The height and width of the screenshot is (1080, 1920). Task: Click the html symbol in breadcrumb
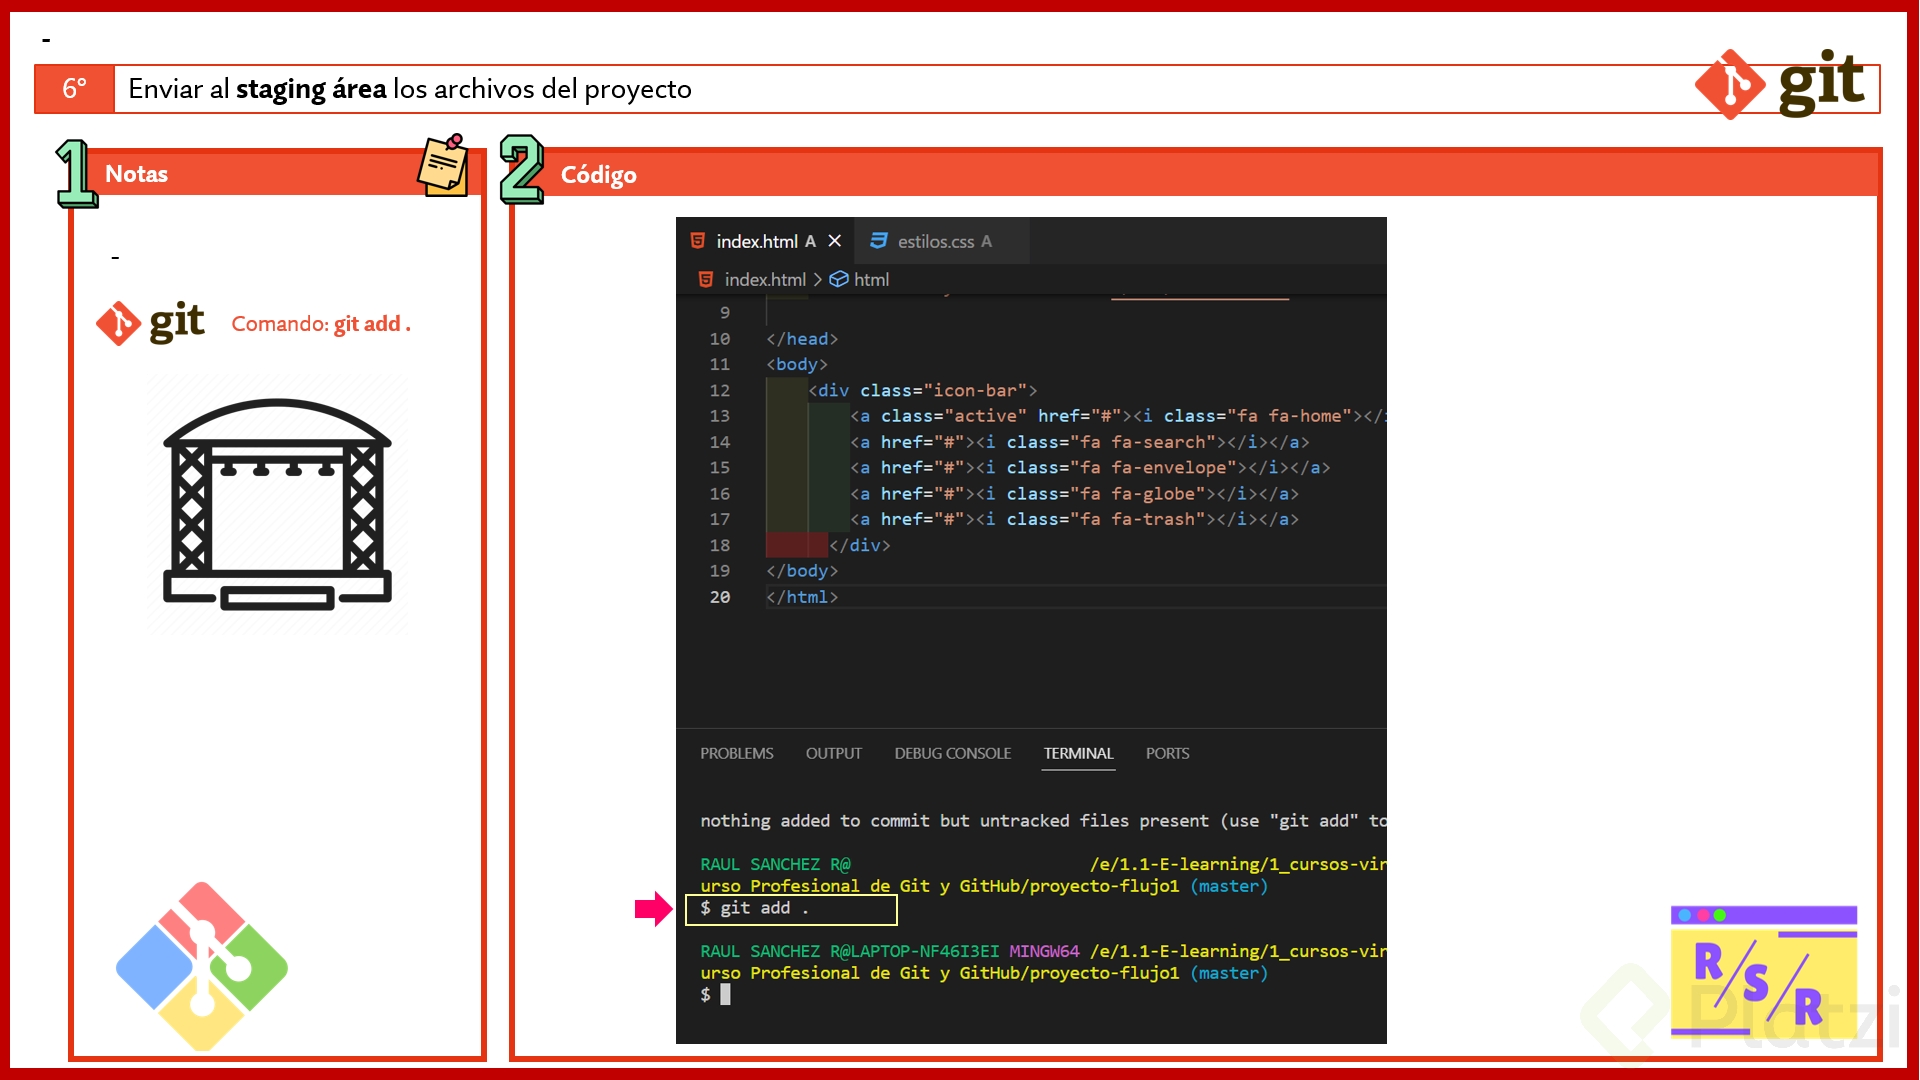point(871,280)
